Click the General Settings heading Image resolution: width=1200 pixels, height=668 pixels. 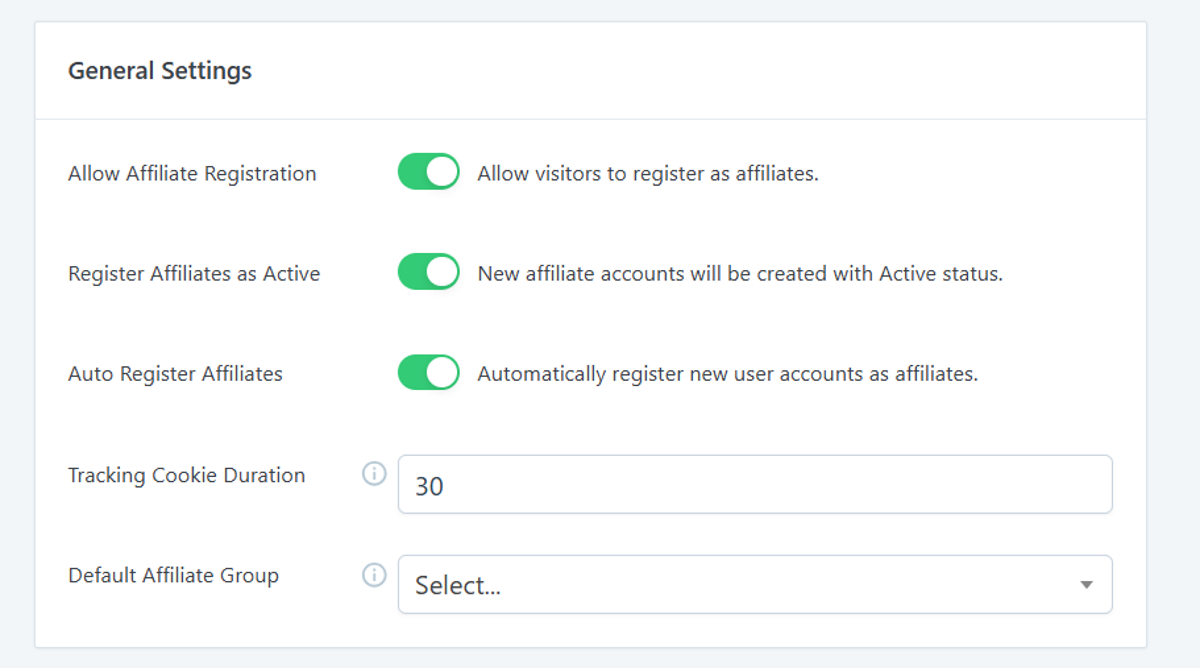pos(160,71)
